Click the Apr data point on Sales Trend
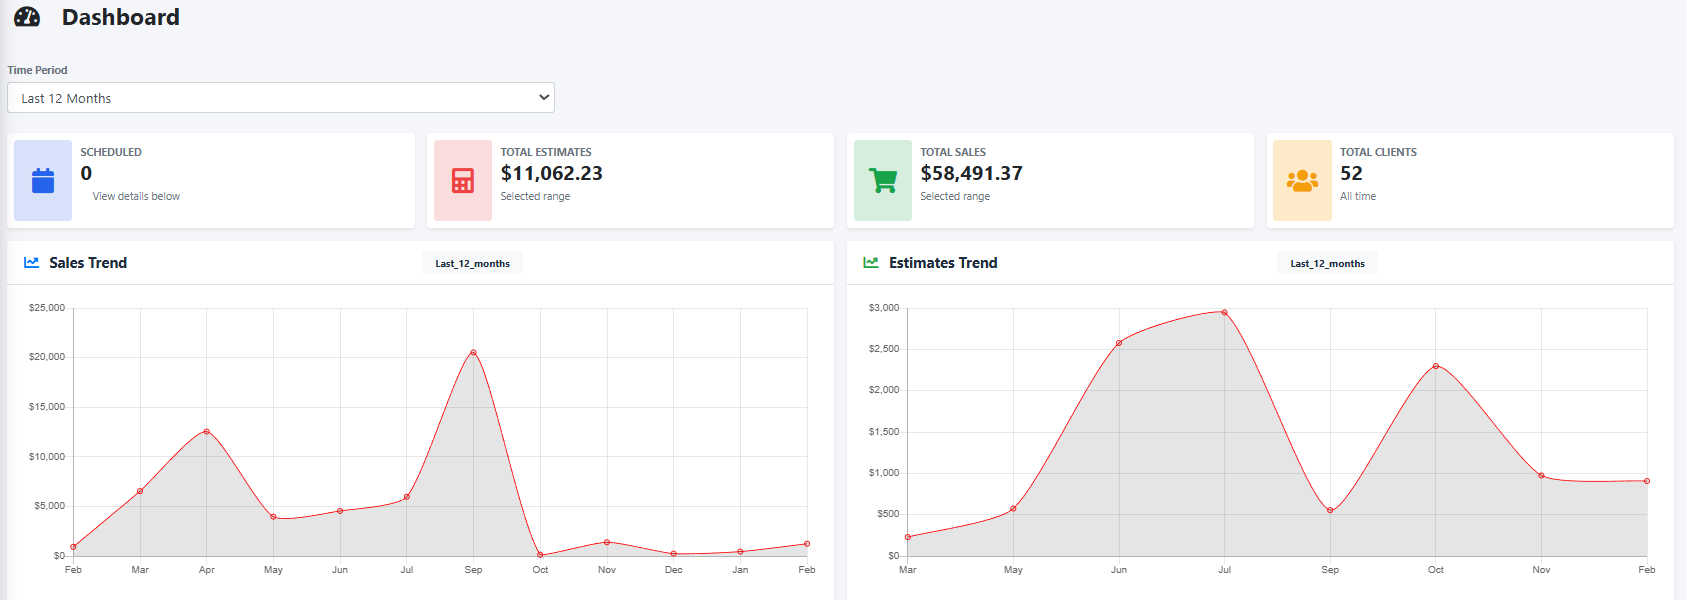Screen dimensions: 1687x600 [207, 432]
